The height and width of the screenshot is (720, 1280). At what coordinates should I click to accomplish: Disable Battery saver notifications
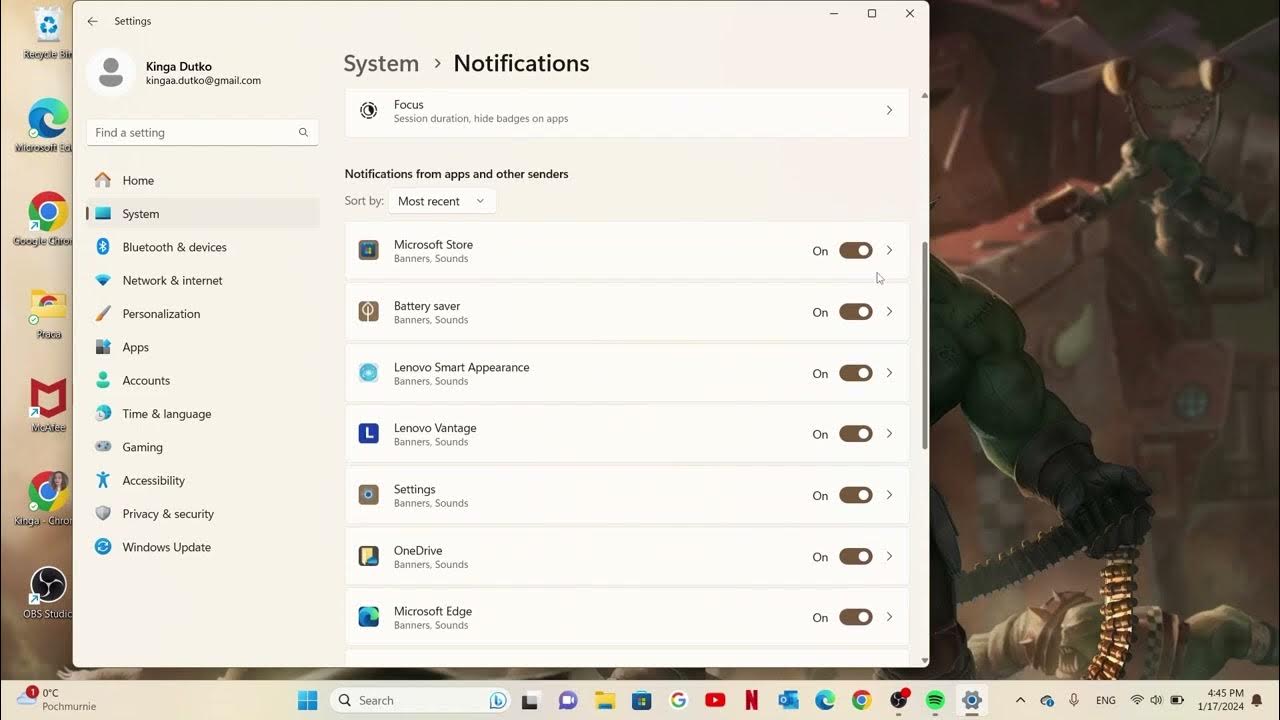click(x=855, y=311)
